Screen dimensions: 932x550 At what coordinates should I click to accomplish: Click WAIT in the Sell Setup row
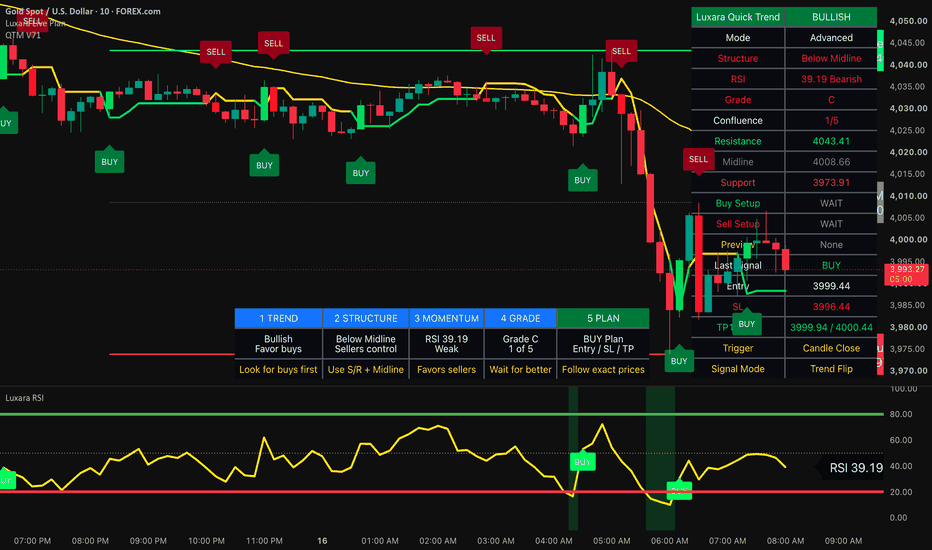tap(831, 224)
